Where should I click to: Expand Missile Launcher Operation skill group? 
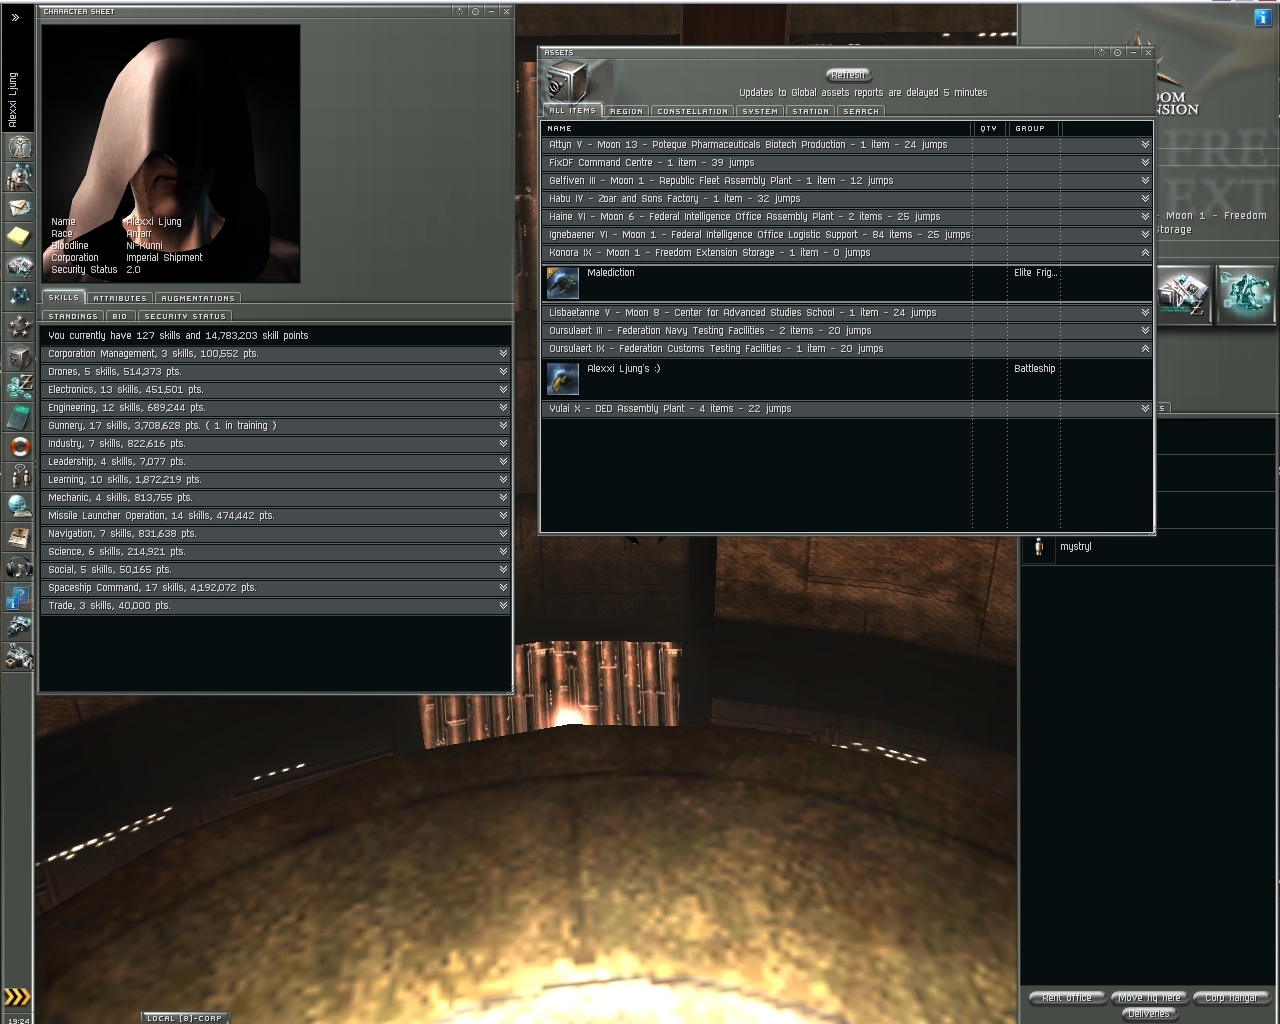276,516
